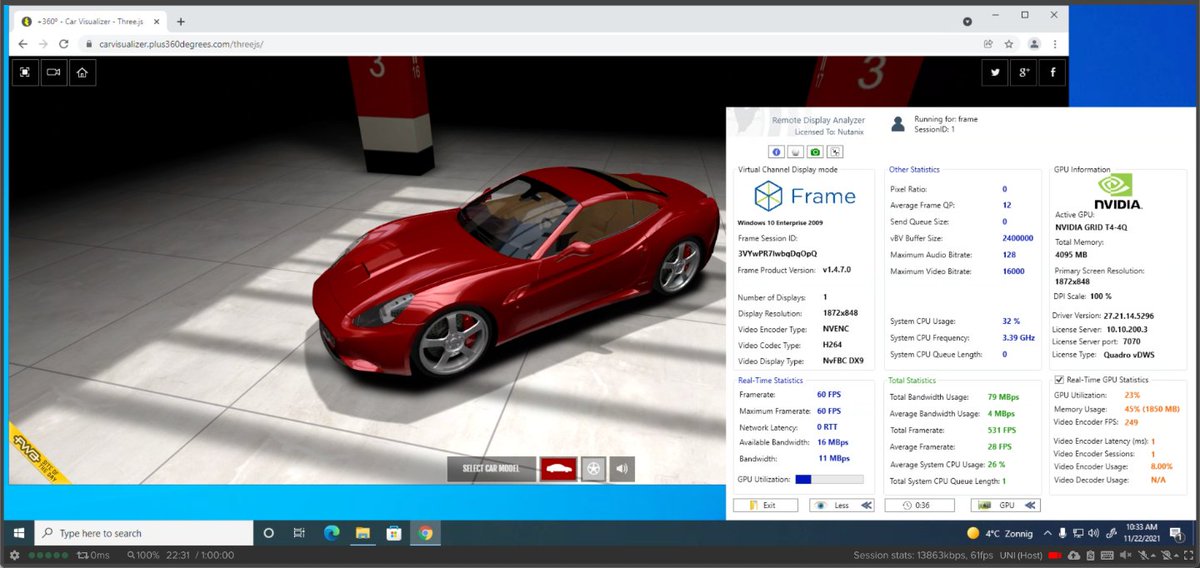
Task: Choose the red car body option
Action: [x=558, y=468]
